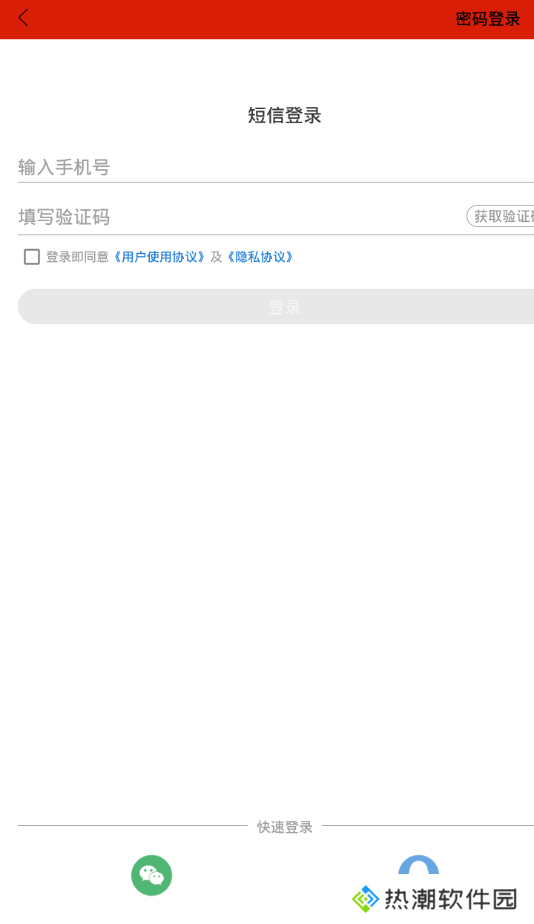Open the 《用户使用协议》 link
This screenshot has width=534, height=924.
(159, 257)
